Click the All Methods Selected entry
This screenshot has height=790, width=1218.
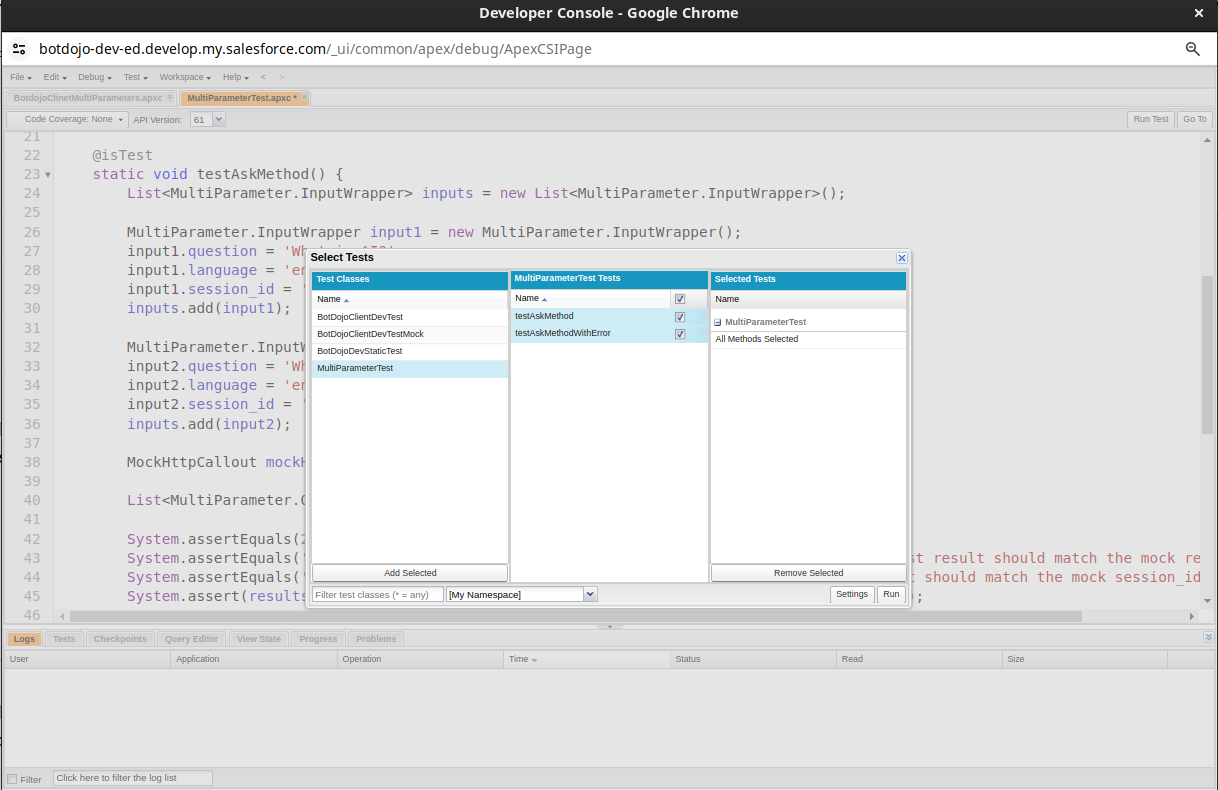tap(808, 340)
